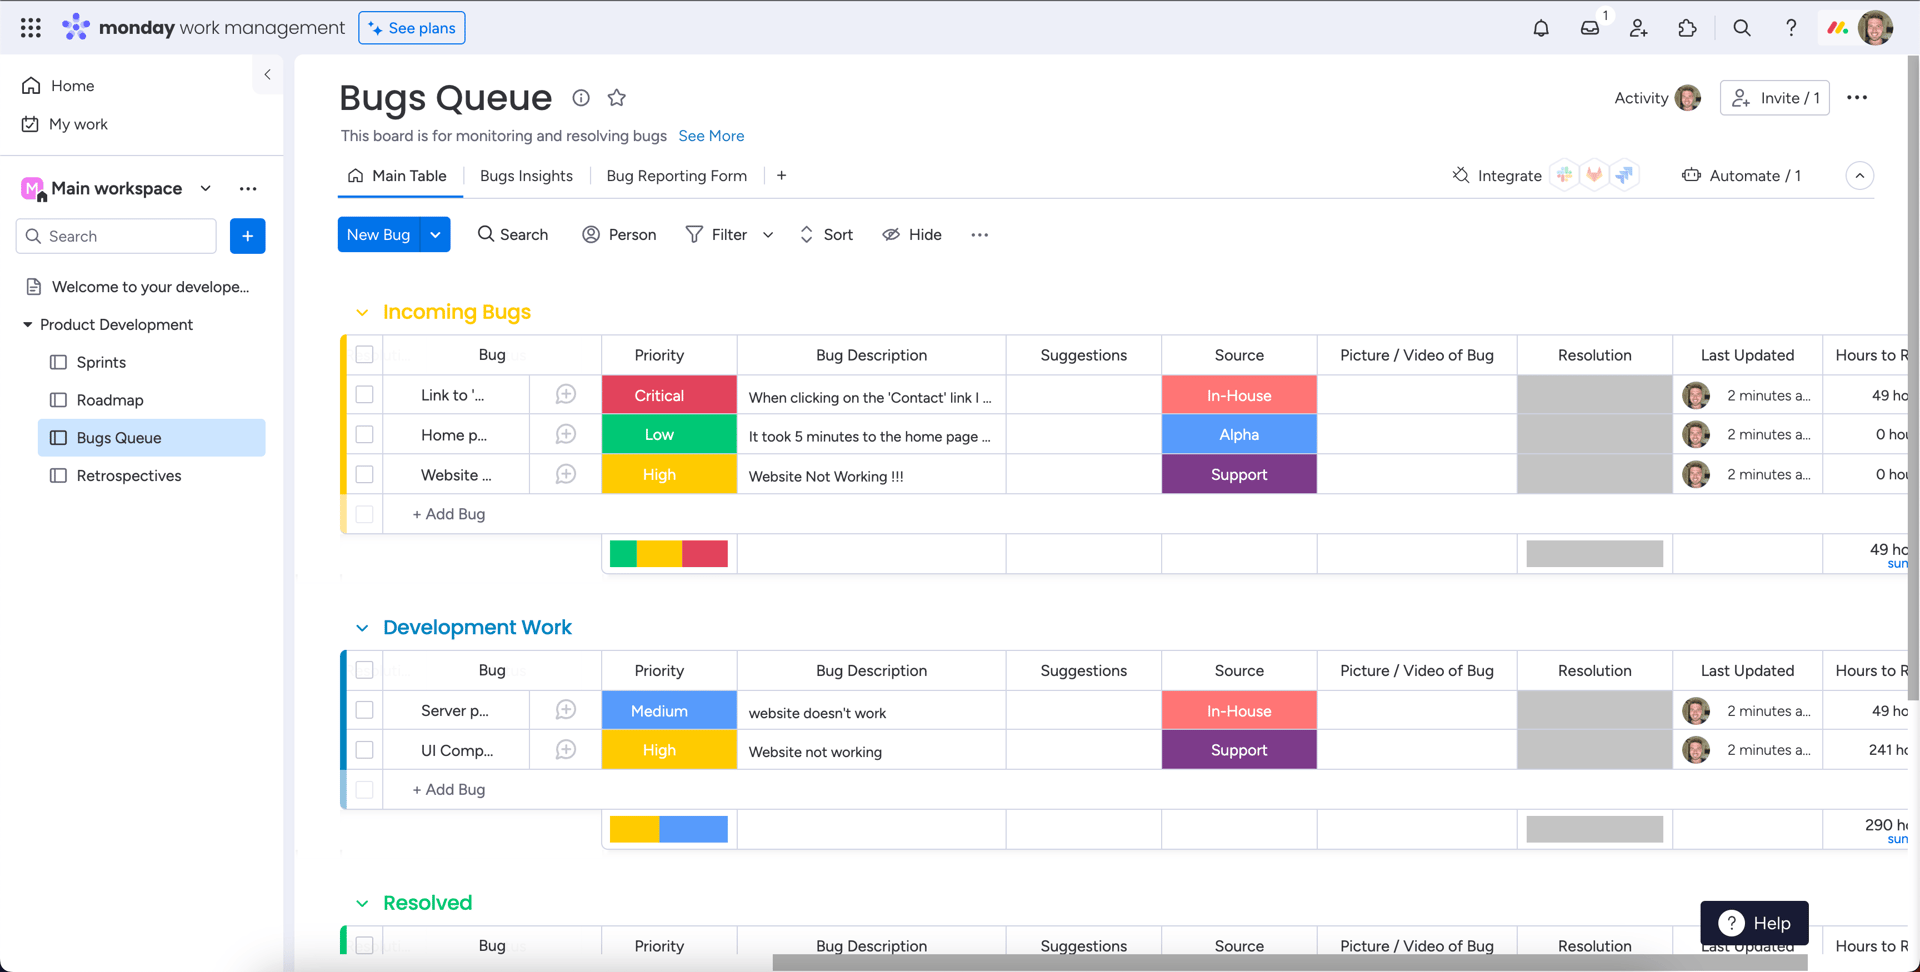Select all bugs in Incoming Bugs group
Screen dimensions: 1920x972
365,355
